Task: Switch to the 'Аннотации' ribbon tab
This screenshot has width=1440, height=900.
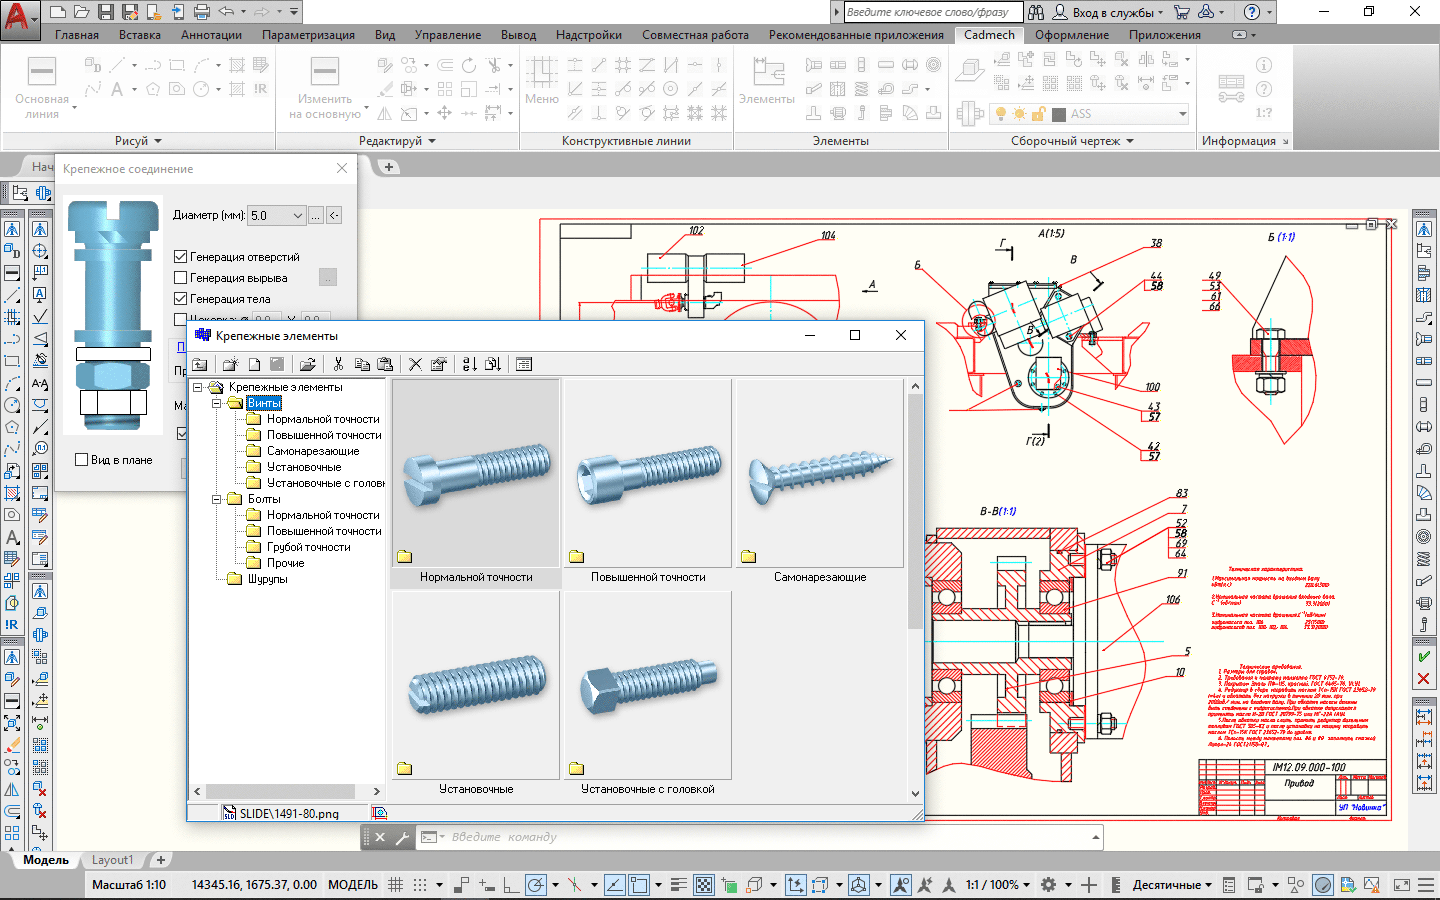Action: point(211,35)
